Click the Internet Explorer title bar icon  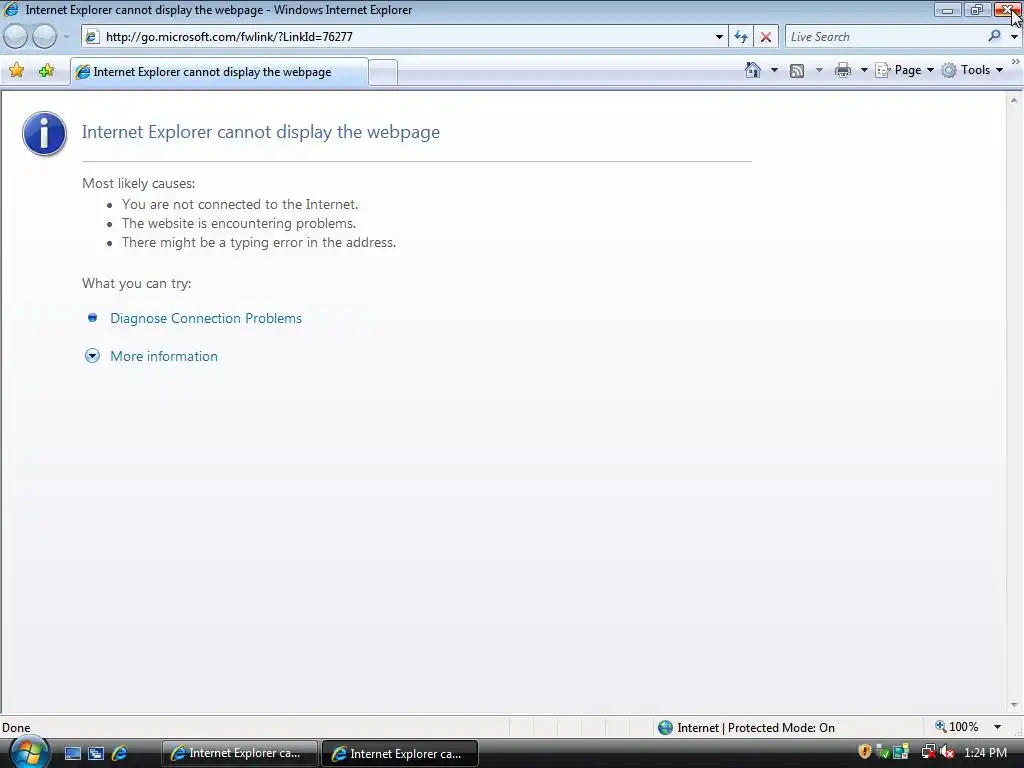pos(11,10)
